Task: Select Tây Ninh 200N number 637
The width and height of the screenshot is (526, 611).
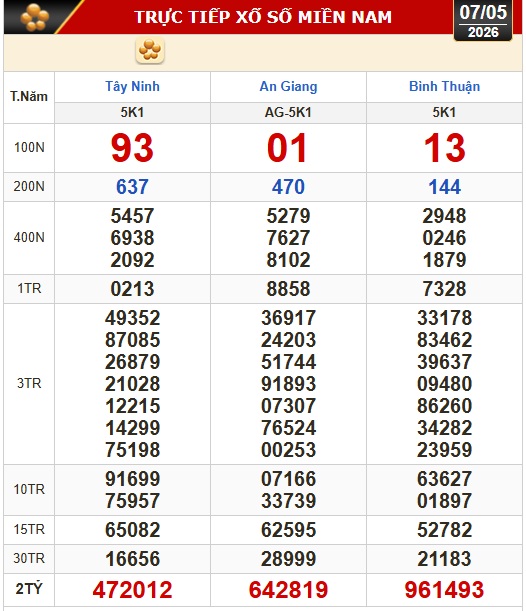Action: tap(132, 187)
